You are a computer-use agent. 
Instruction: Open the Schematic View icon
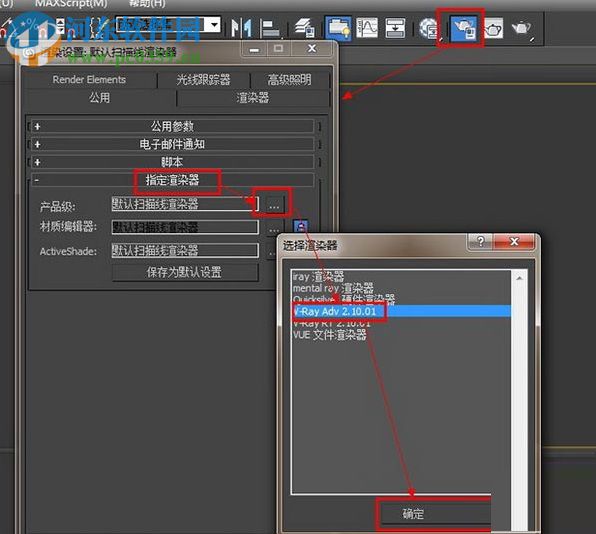point(395,28)
